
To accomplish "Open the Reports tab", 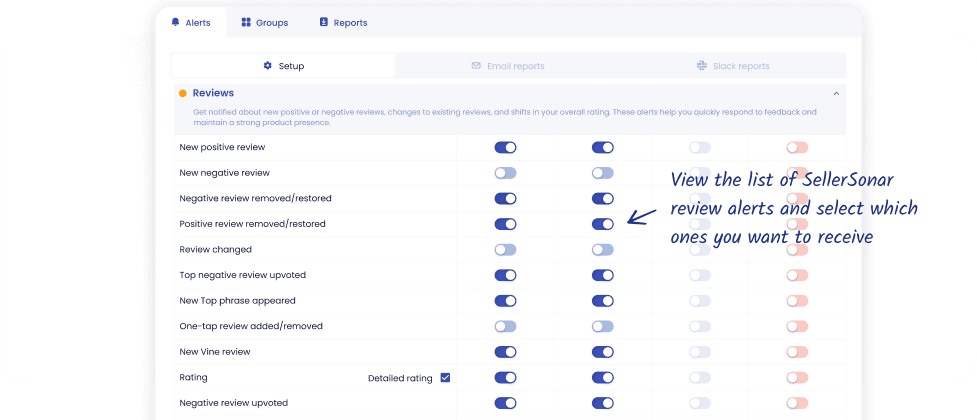I will coord(343,23).
